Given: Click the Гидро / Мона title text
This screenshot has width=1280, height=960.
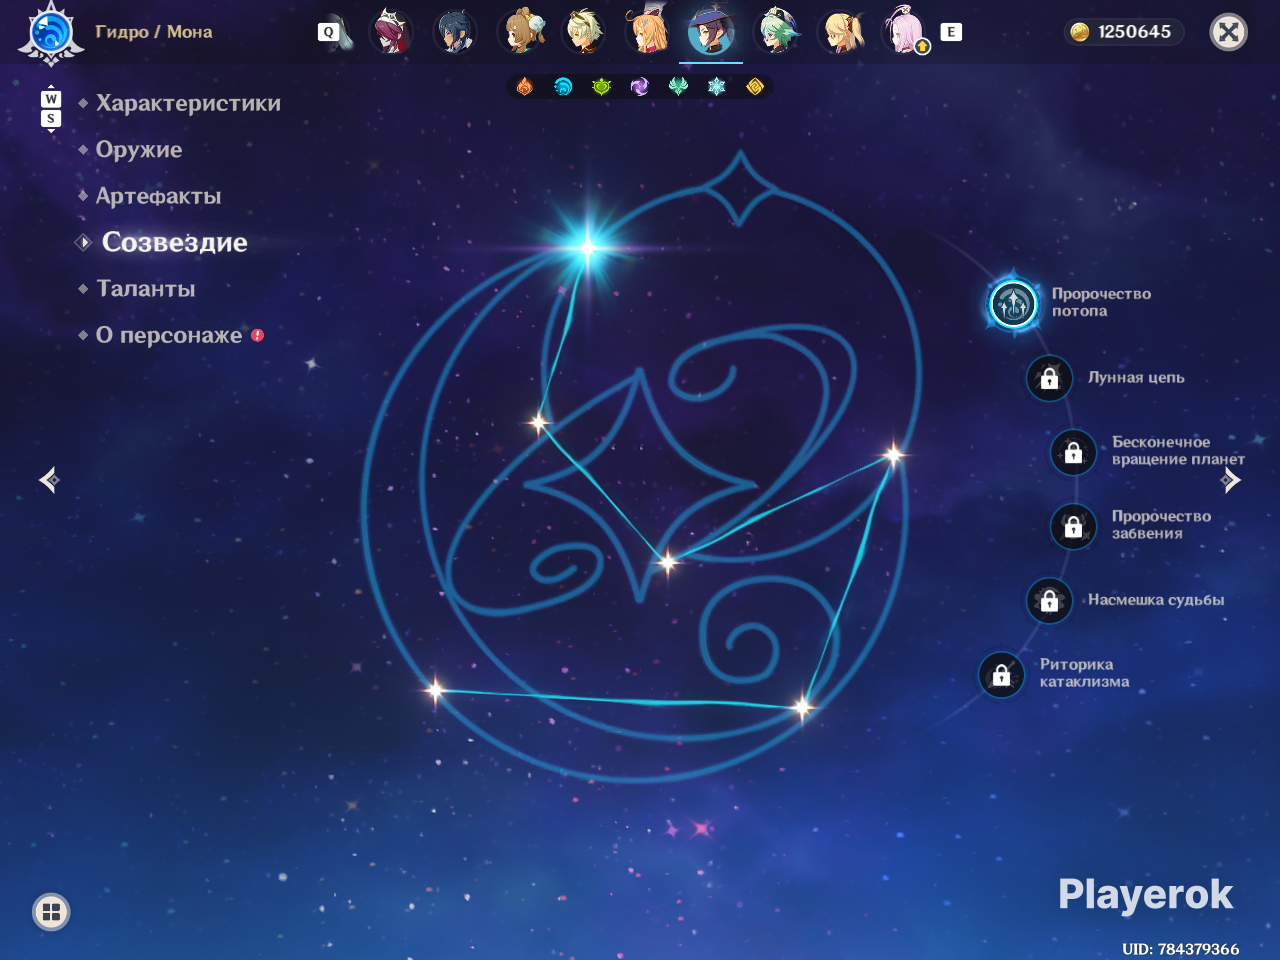Looking at the screenshot, I should pyautogui.click(x=154, y=32).
